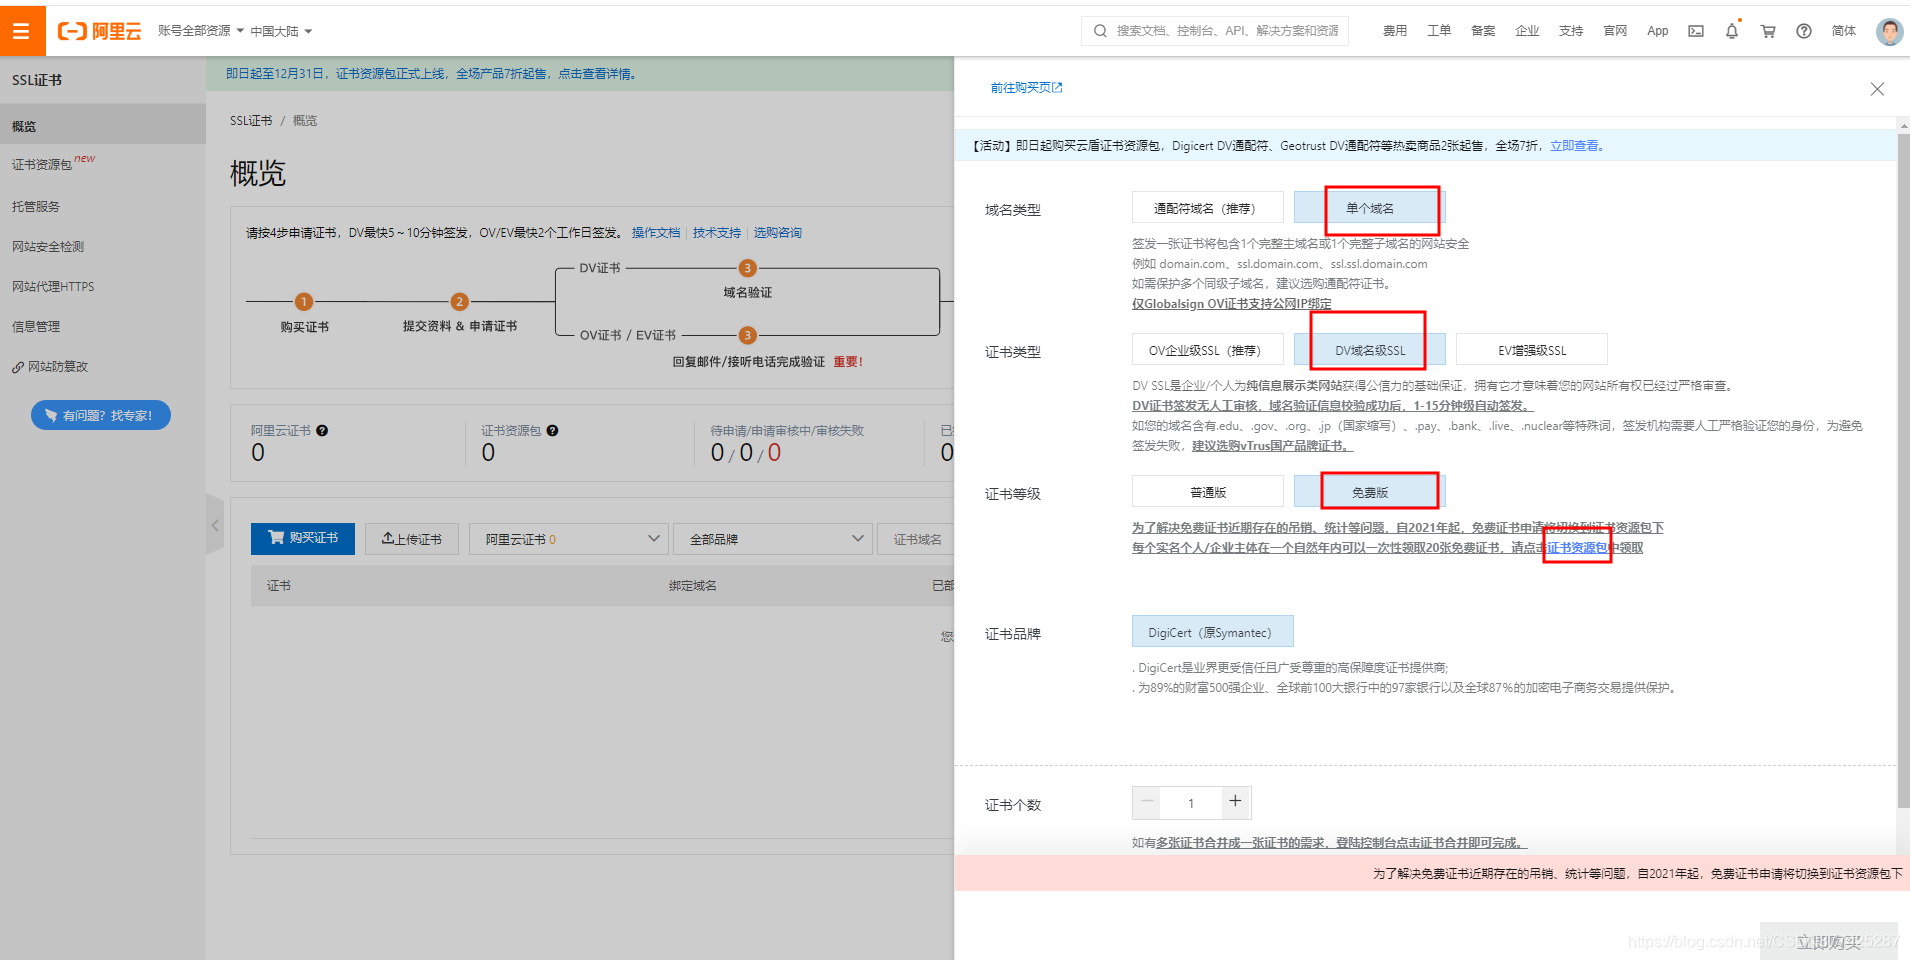Viewport: 1910px width, 960px height.
Task: Select OV企业级SSL certificate type
Action: tap(1207, 350)
